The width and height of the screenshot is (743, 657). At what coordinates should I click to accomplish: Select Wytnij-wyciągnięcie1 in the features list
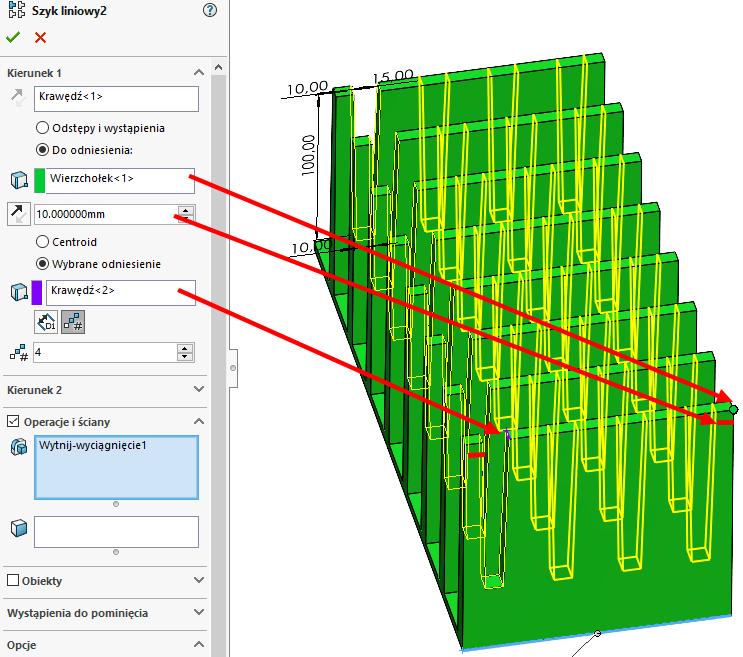point(93,445)
